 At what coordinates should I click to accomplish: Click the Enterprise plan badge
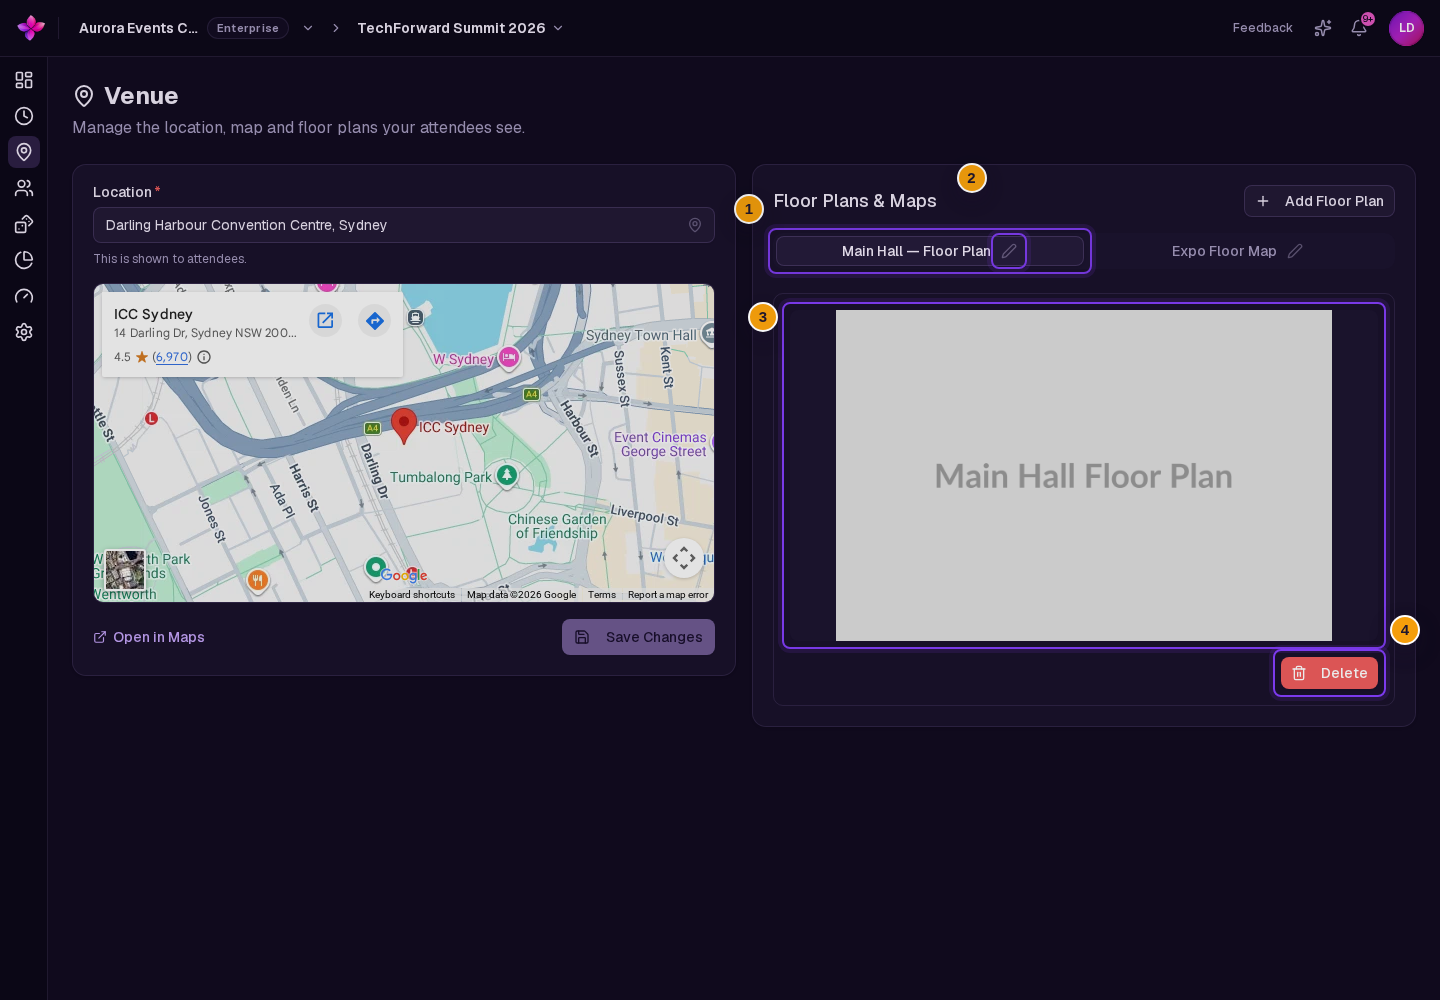point(248,28)
